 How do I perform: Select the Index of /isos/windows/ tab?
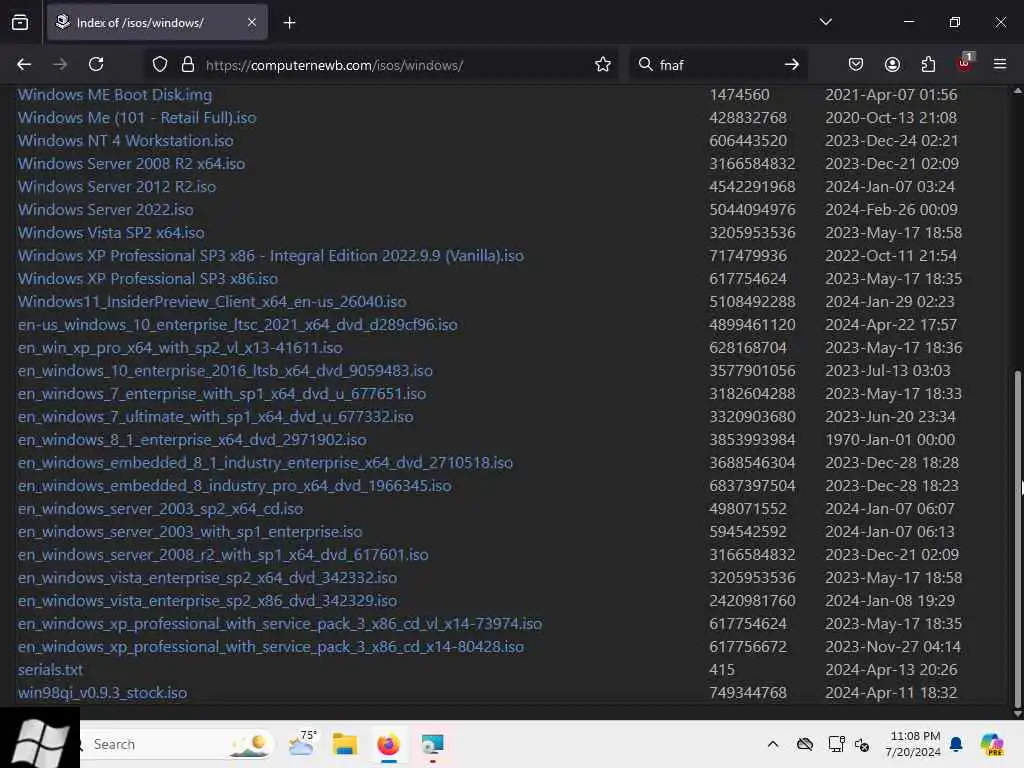click(x=157, y=22)
